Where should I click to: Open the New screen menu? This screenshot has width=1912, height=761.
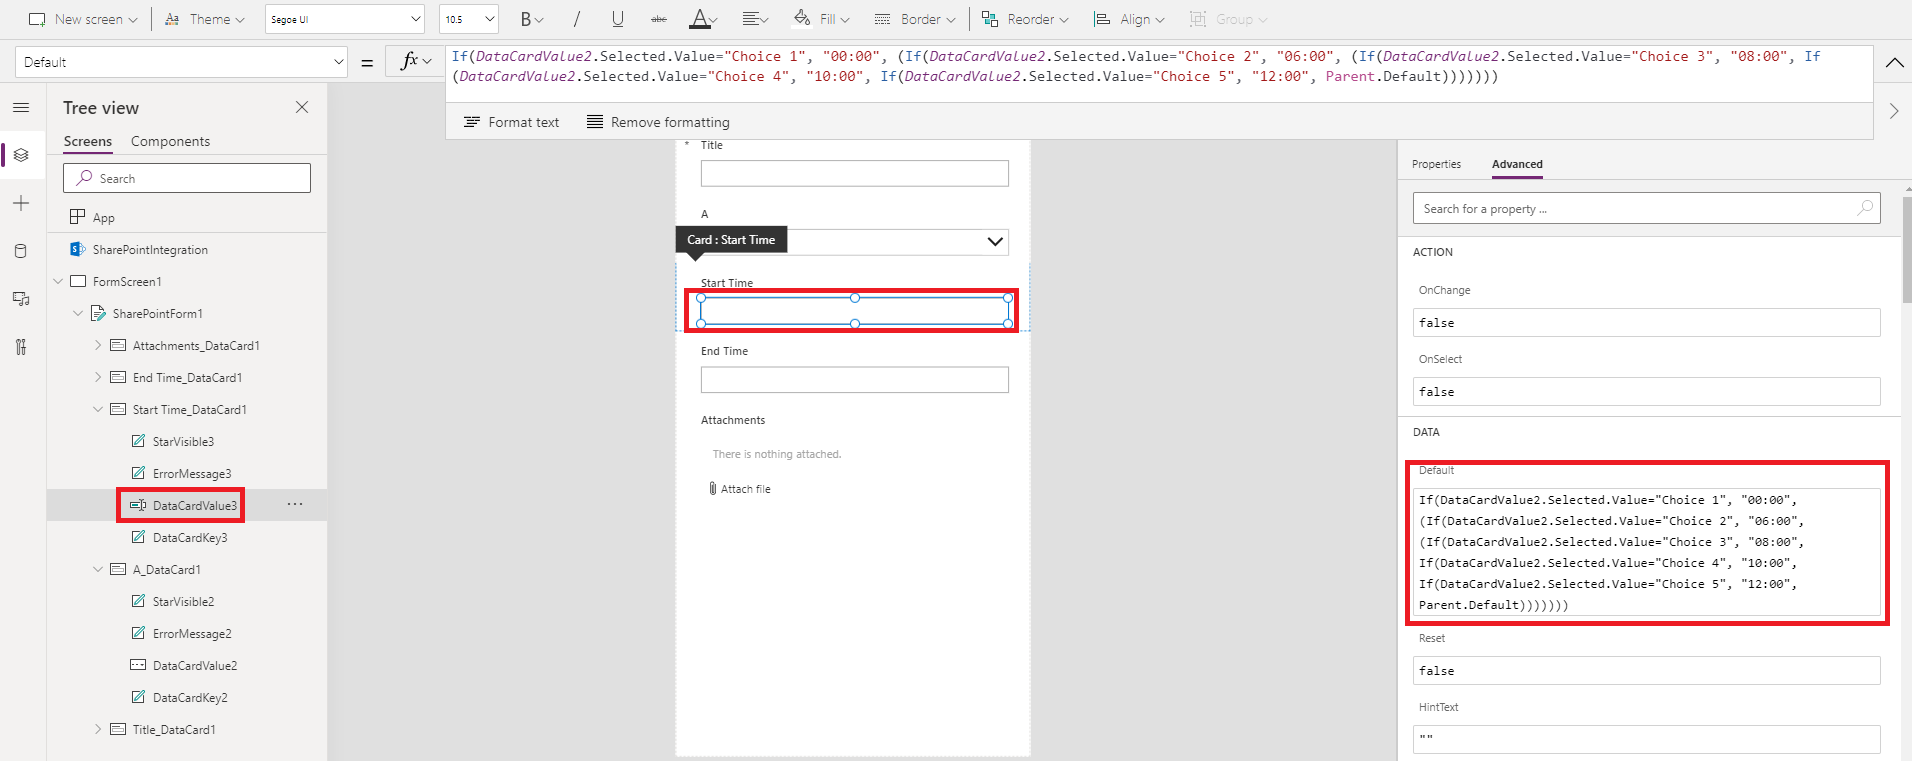[82, 19]
